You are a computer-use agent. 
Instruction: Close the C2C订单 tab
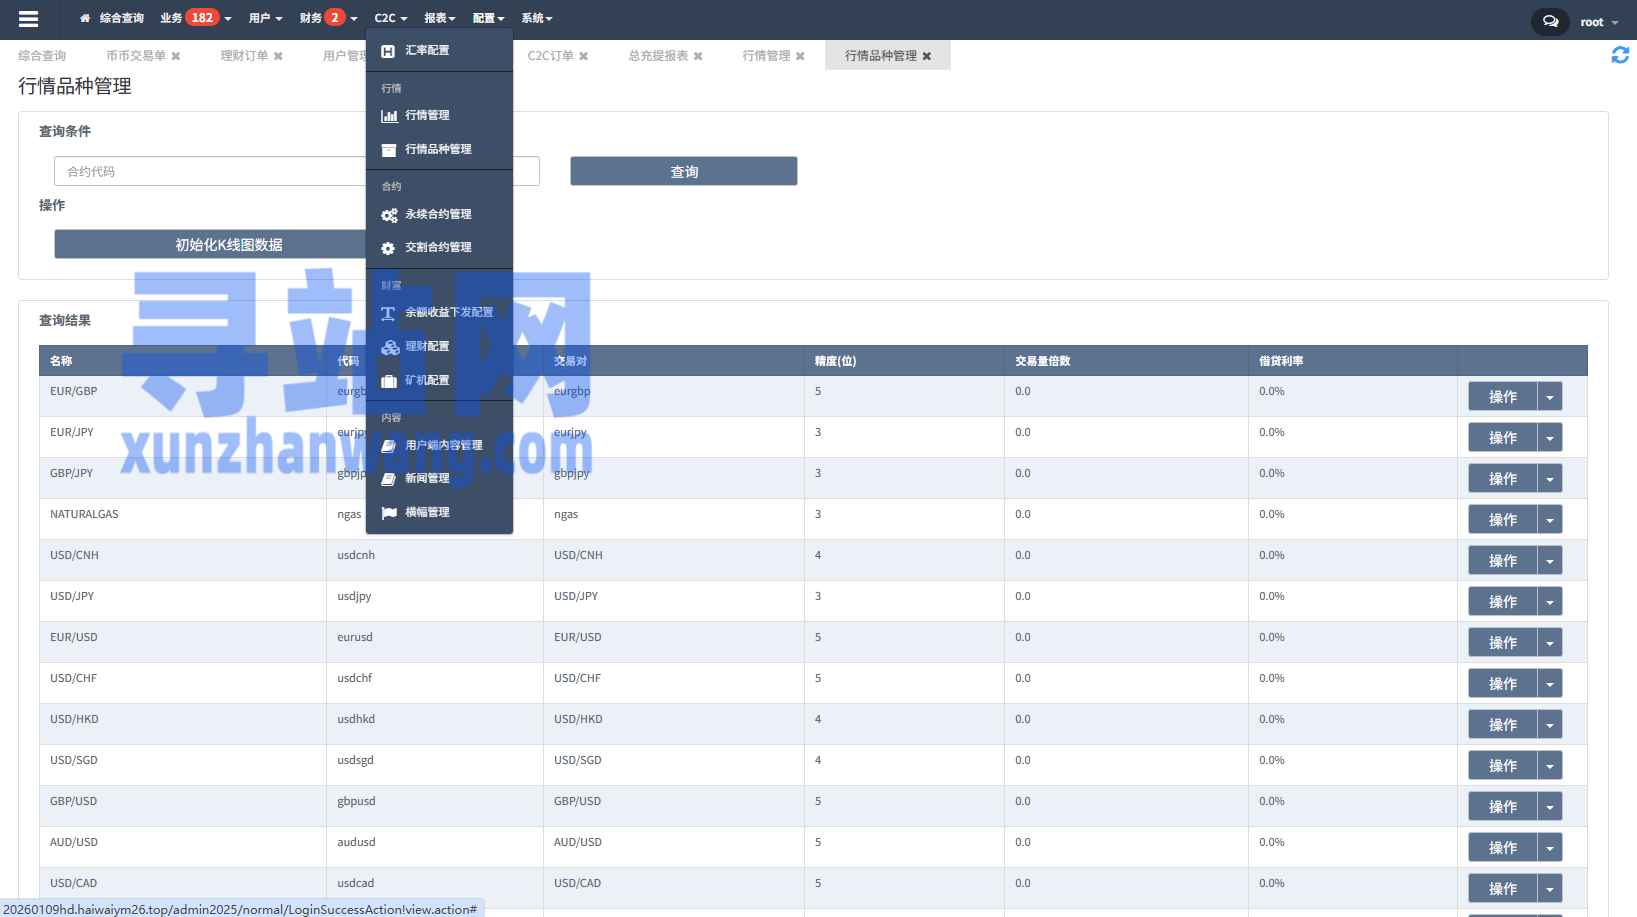(584, 56)
